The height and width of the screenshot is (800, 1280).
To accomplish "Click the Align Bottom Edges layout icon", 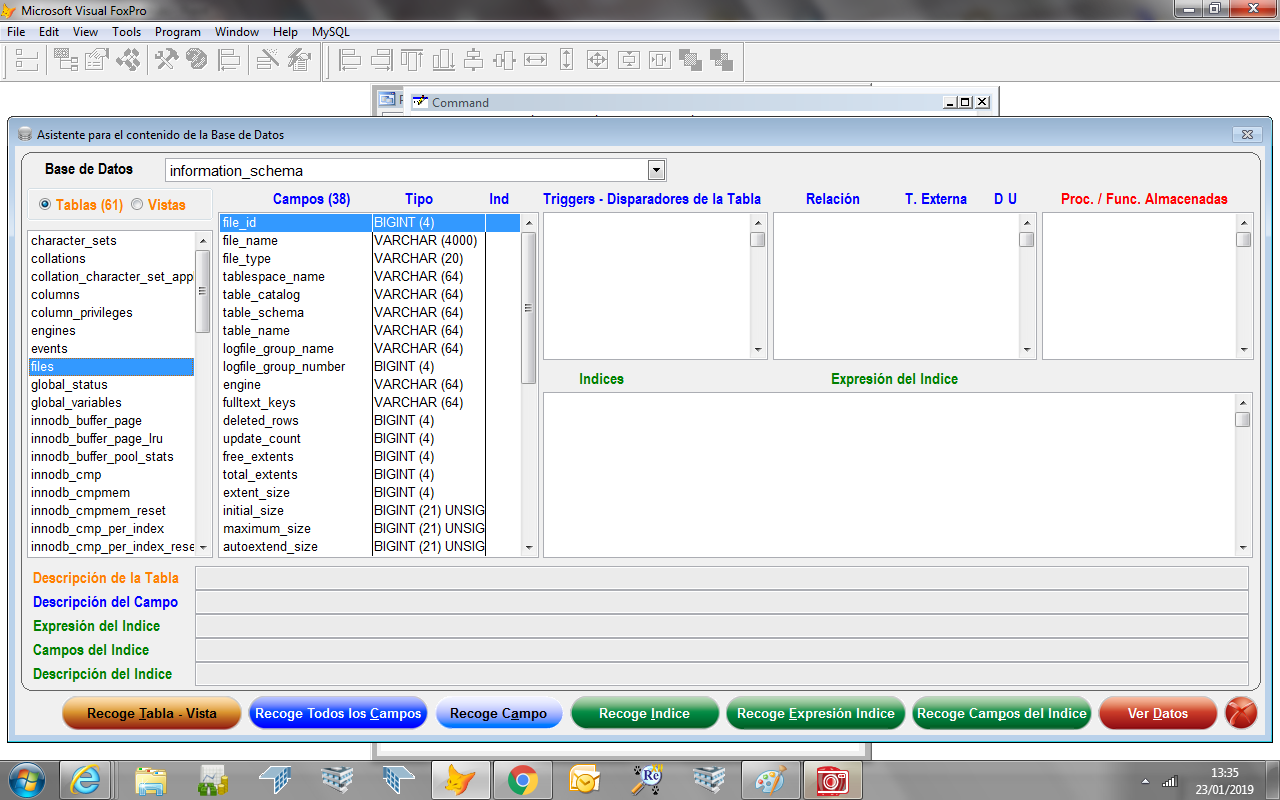I will pyautogui.click(x=443, y=60).
